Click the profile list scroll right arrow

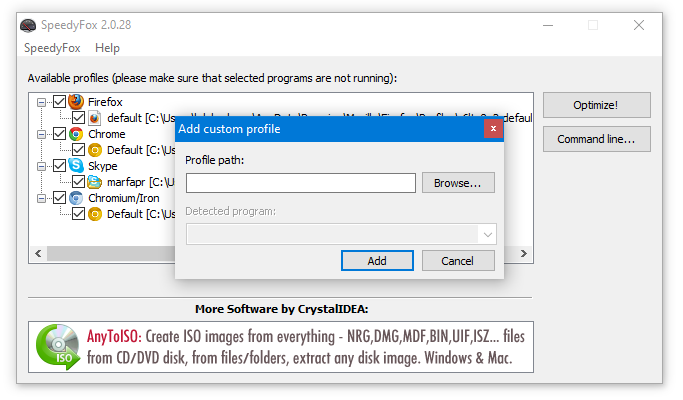coord(524,254)
